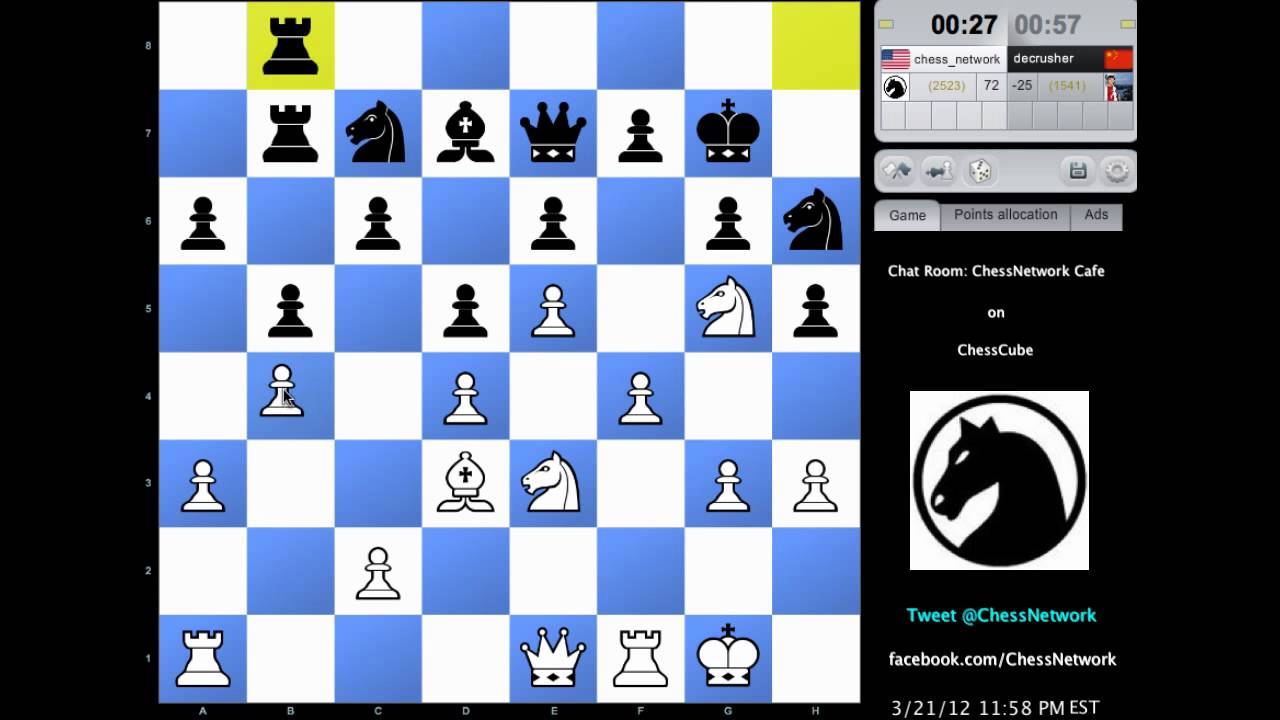Viewport: 1280px width, 720px height.
Task: Switch to the Game tab
Action: (907, 215)
